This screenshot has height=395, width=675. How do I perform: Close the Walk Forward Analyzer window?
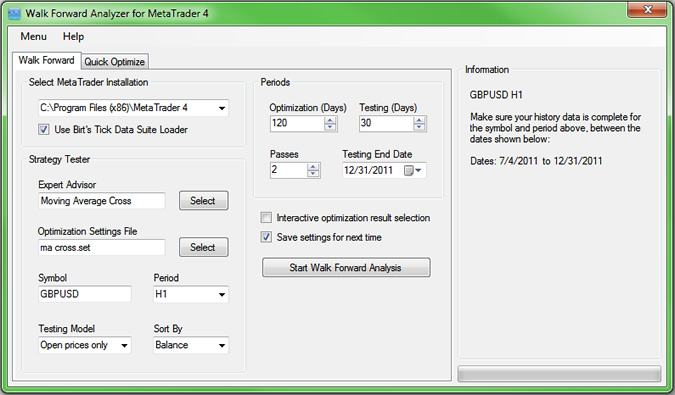point(647,9)
